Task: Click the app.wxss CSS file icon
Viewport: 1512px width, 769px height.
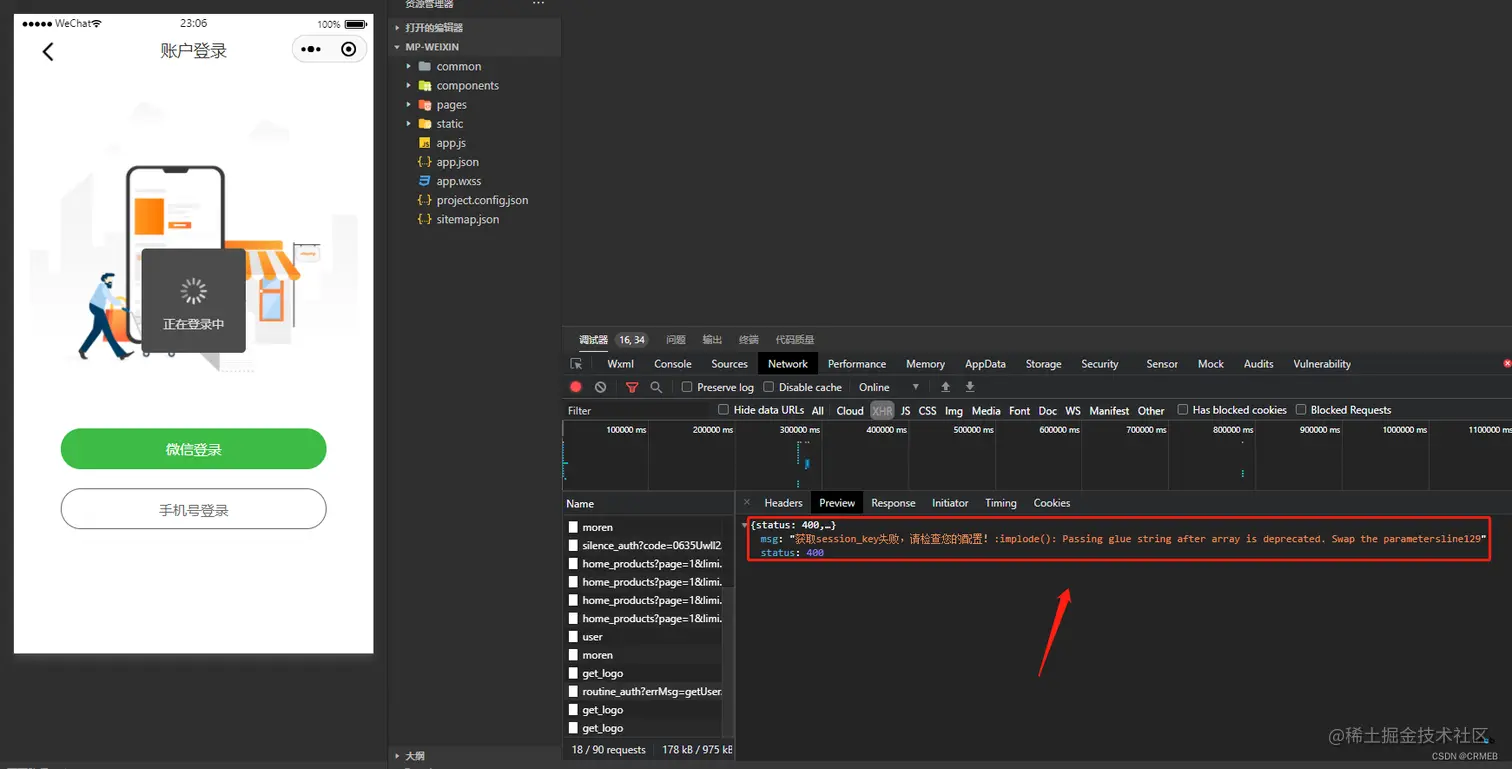Action: click(x=424, y=181)
